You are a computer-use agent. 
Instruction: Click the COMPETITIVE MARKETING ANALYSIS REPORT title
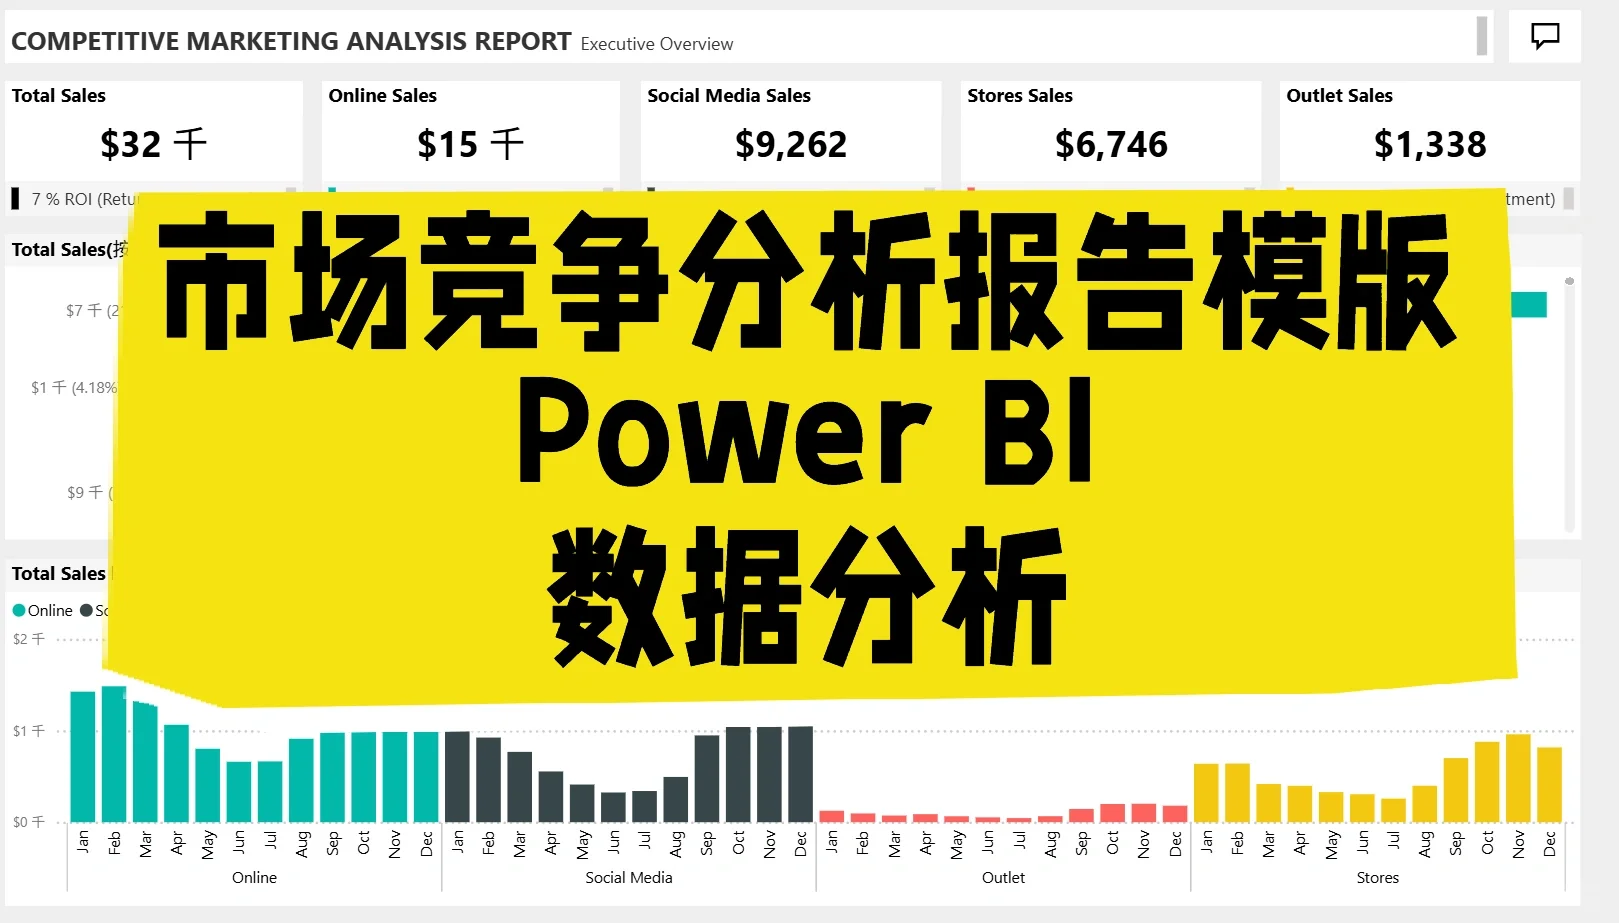[x=290, y=41]
